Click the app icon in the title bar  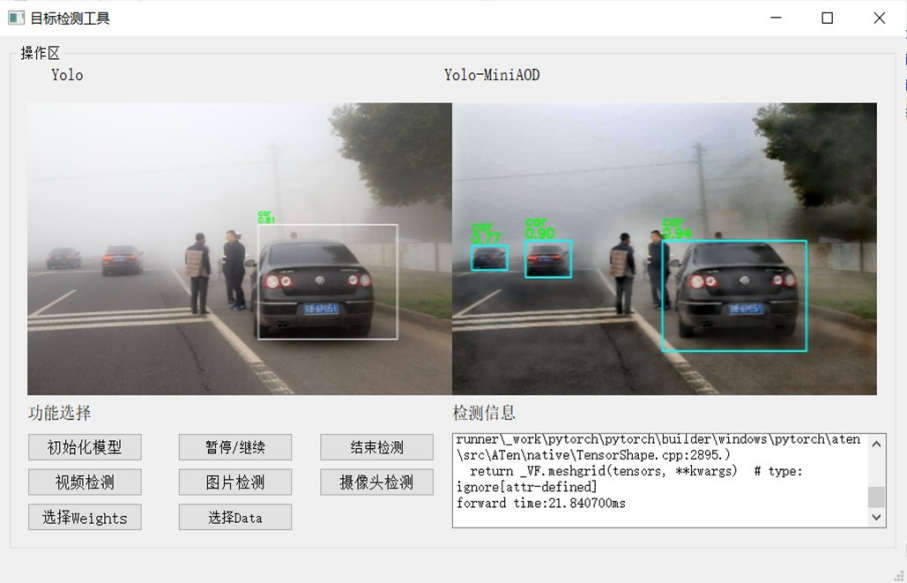pos(16,18)
